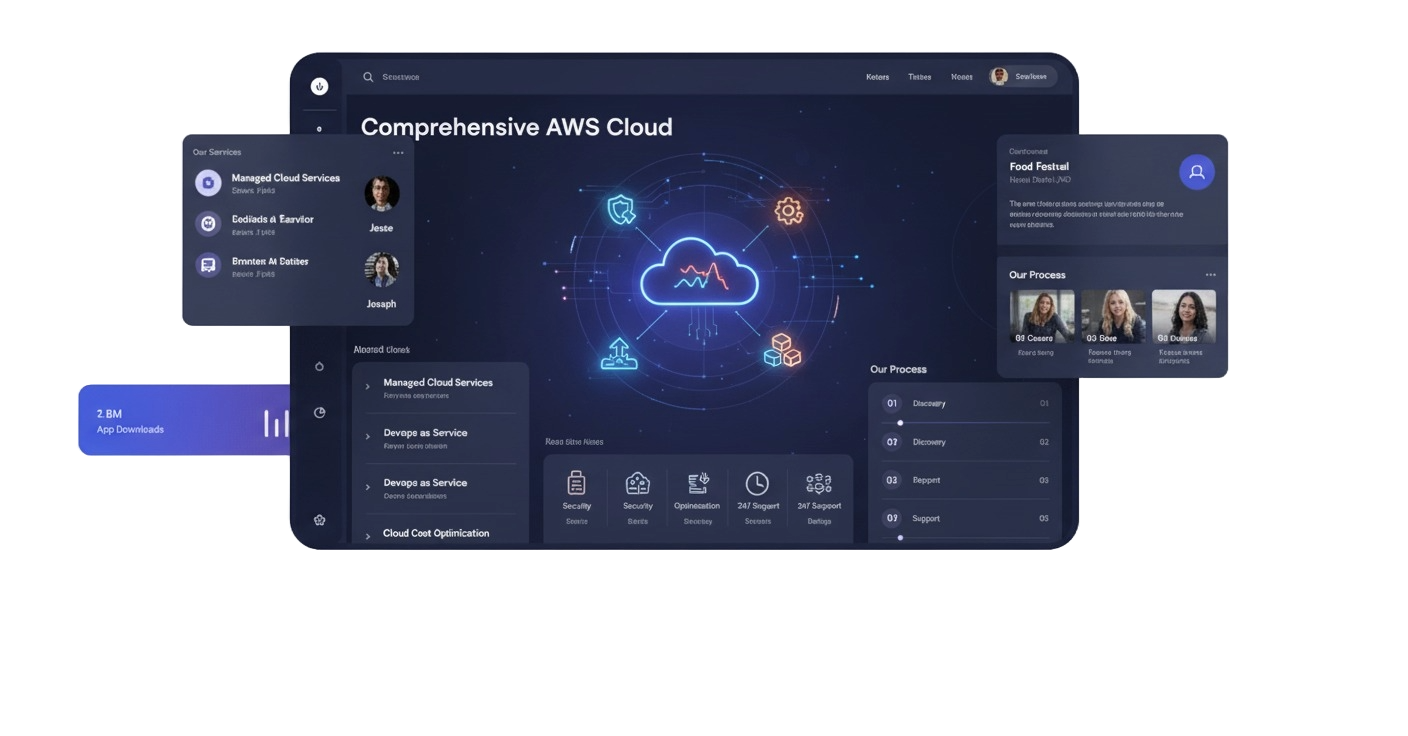
Task: Open the Tabes item in top navigation
Action: [919, 77]
